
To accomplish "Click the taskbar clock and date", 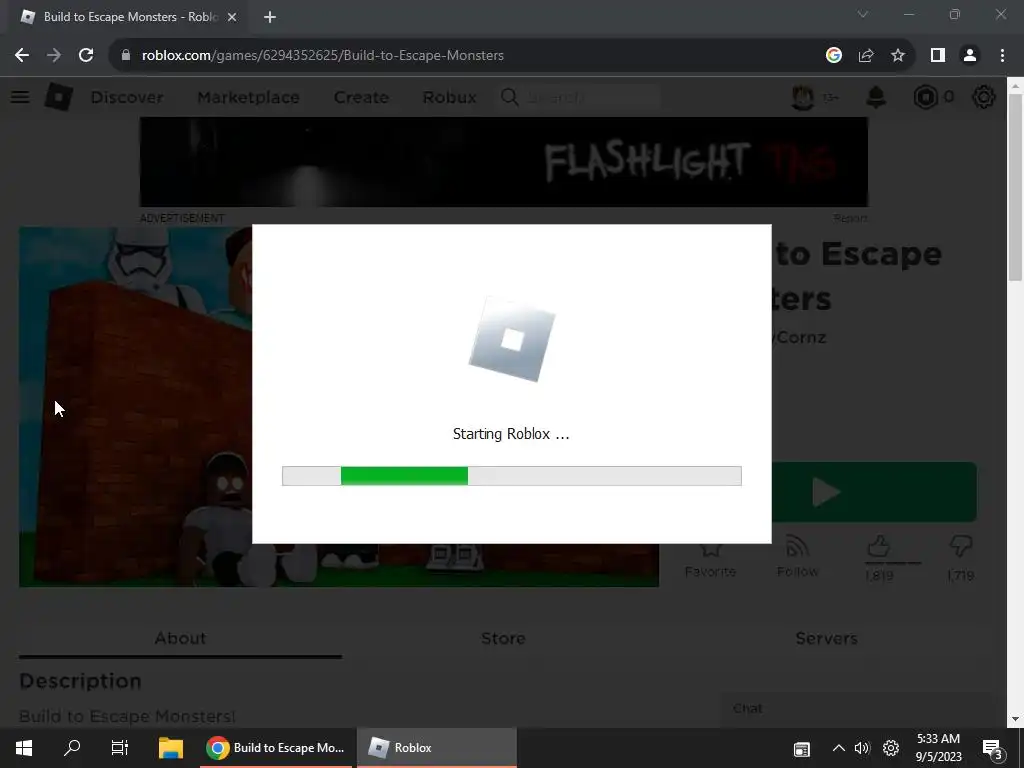I will [938, 748].
